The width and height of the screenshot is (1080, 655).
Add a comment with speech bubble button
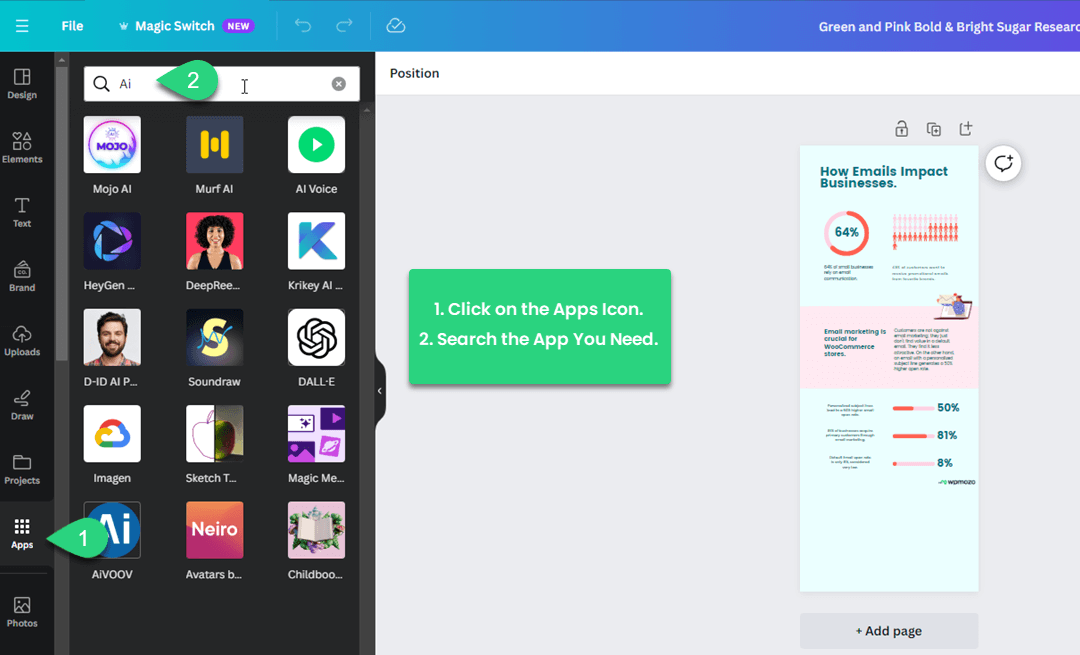pos(1003,164)
